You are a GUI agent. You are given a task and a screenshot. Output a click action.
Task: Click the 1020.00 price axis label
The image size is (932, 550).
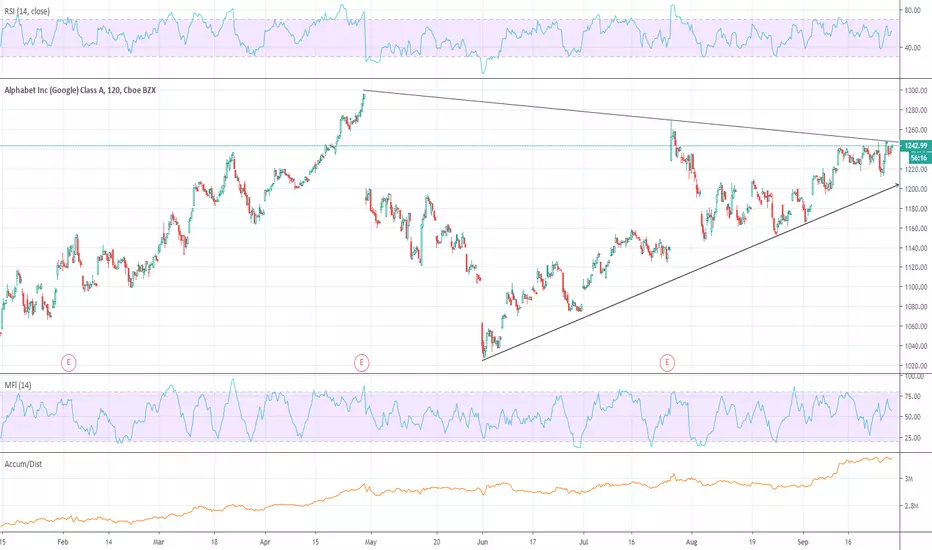point(916,366)
